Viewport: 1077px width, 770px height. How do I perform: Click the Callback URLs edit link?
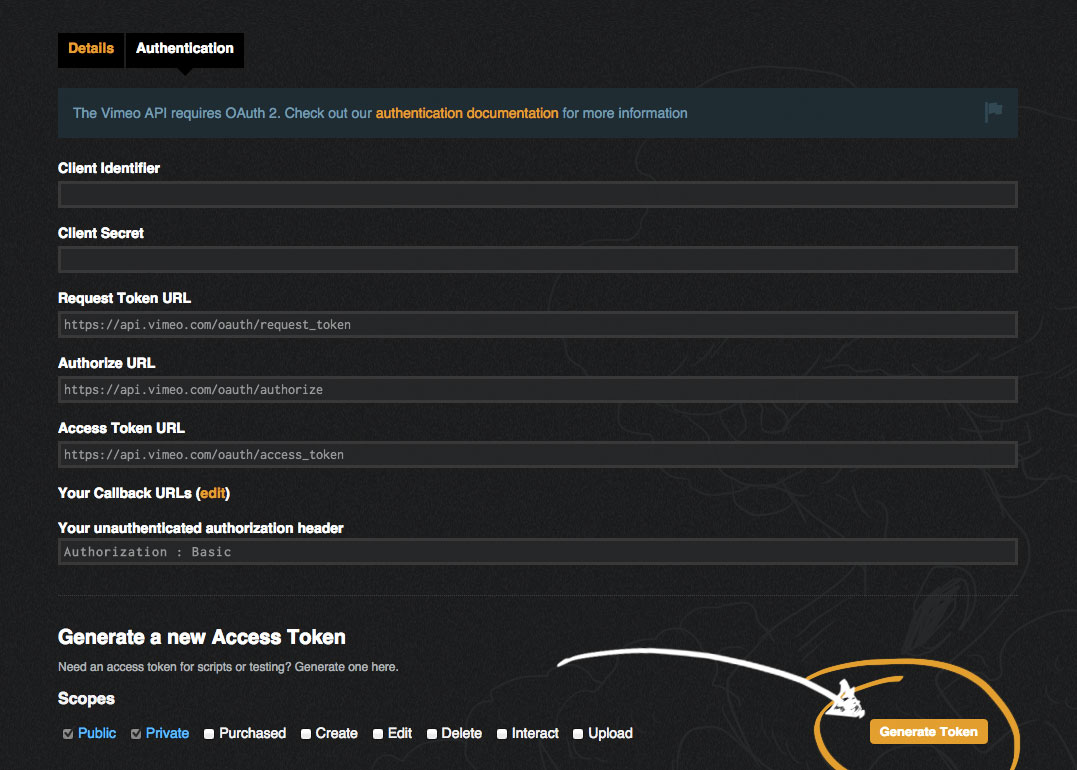pyautogui.click(x=214, y=493)
